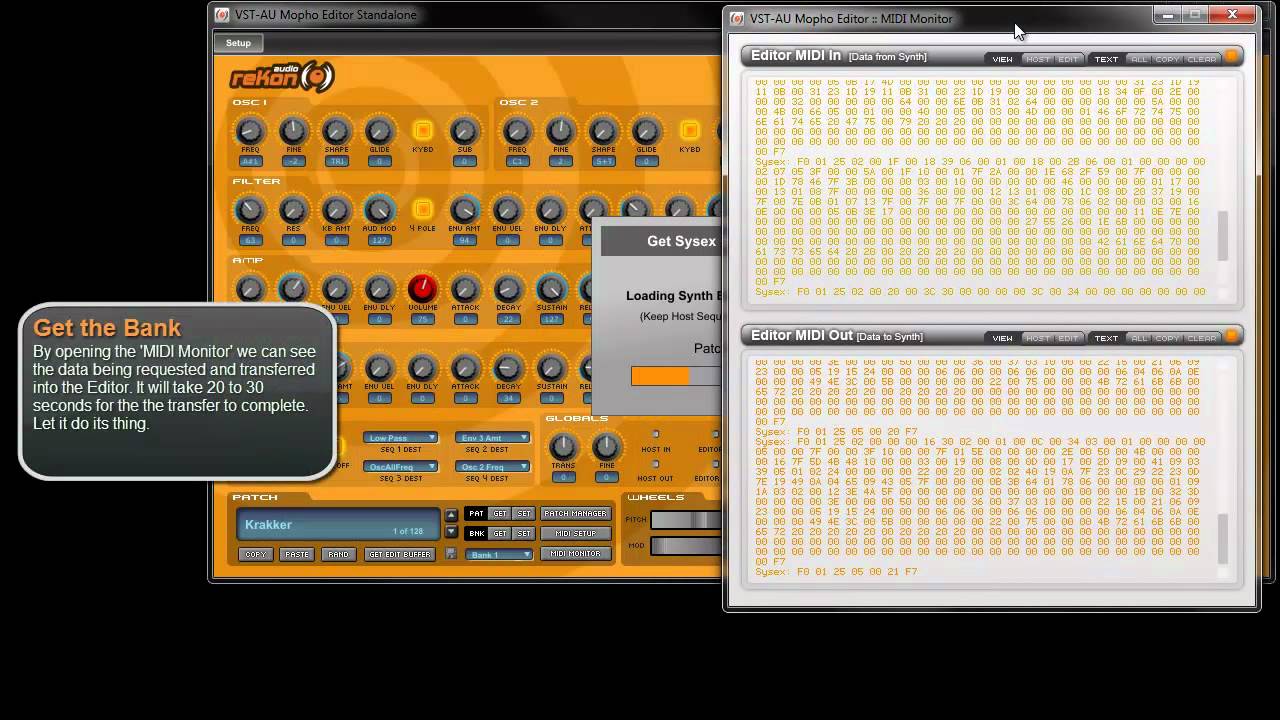Click the PAT GET button
Viewport: 1280px width, 720px height.
tap(500, 514)
